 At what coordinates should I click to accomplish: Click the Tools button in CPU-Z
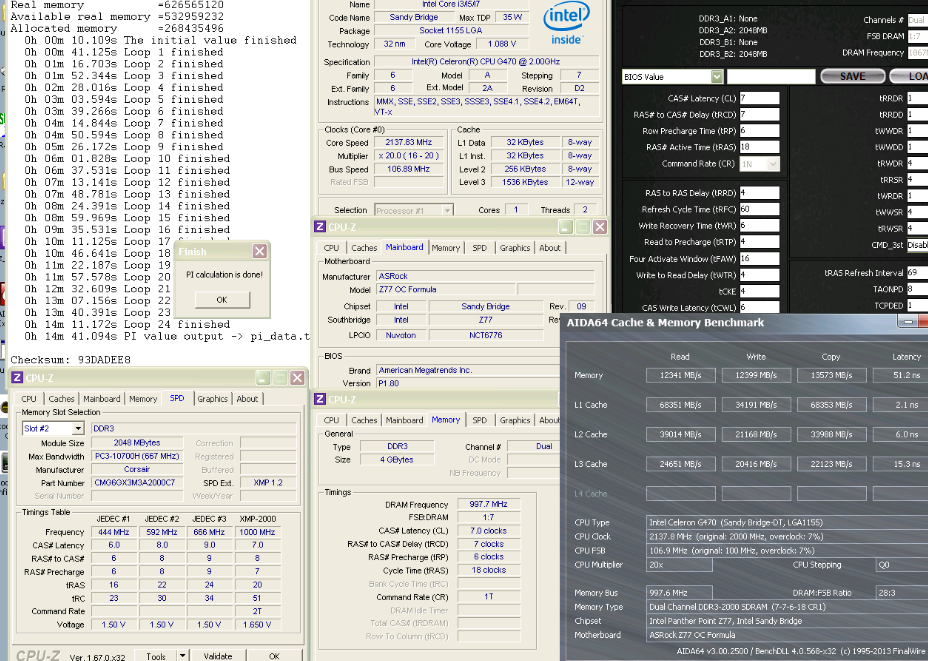point(156,656)
